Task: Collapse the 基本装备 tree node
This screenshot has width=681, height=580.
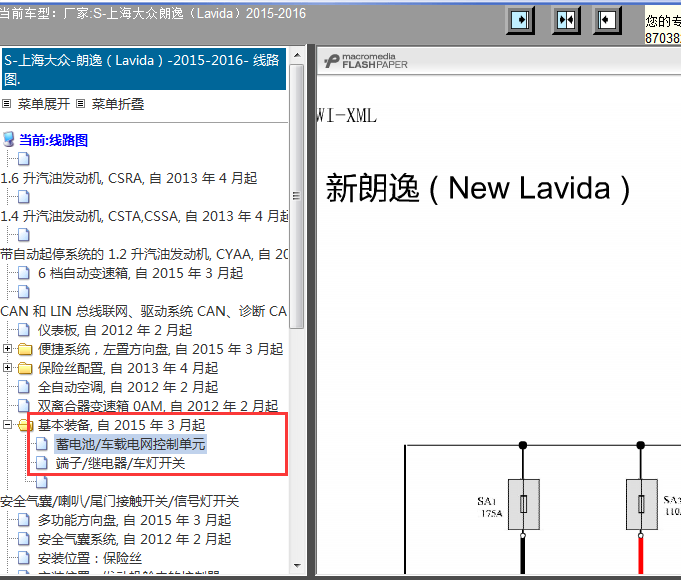Action: tap(7, 425)
